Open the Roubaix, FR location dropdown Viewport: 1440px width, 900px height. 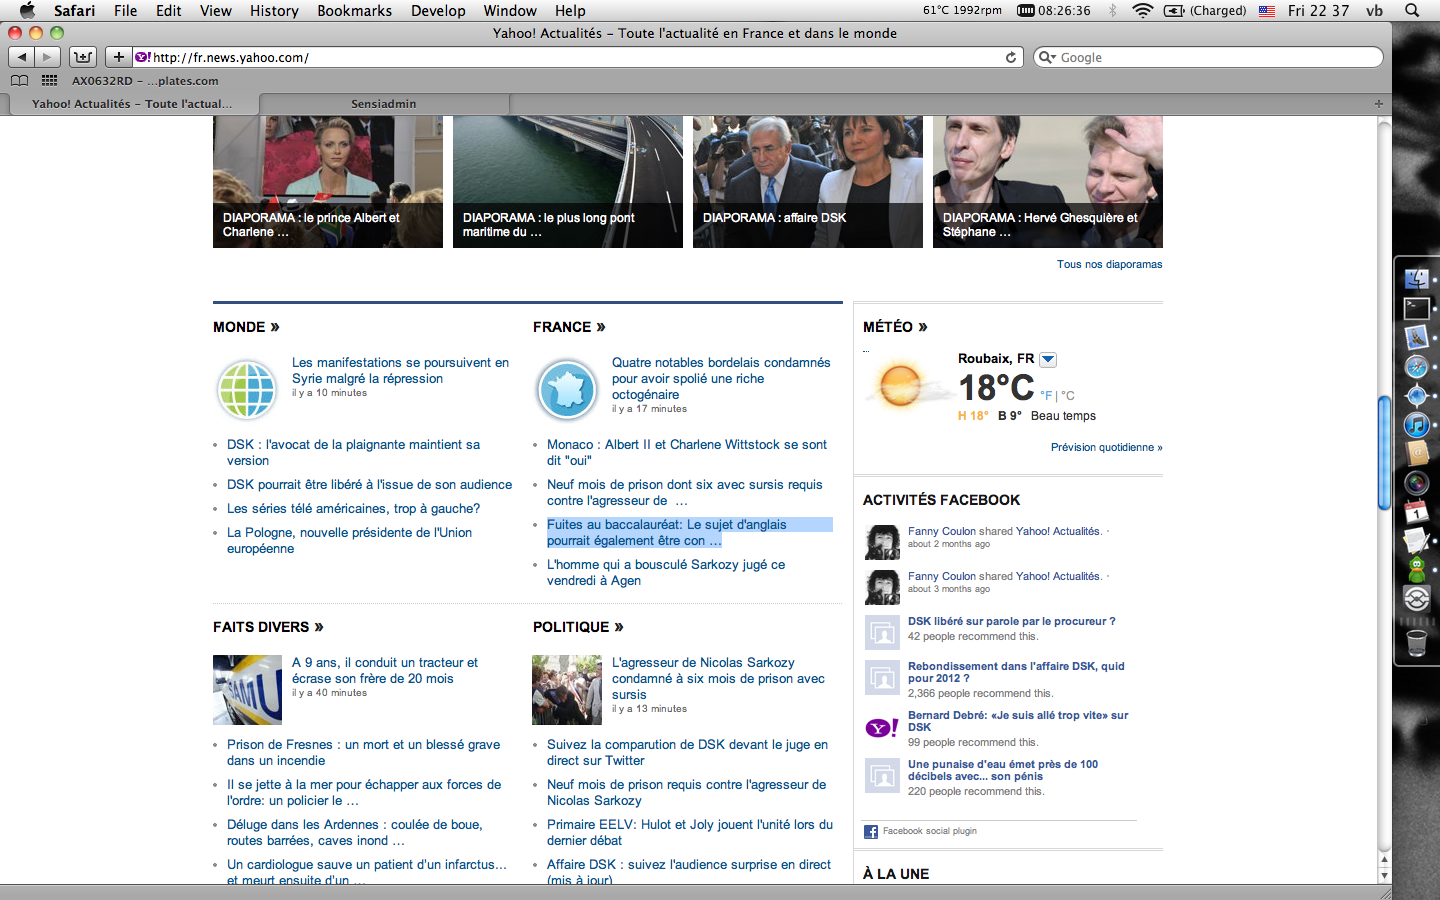coord(1048,360)
